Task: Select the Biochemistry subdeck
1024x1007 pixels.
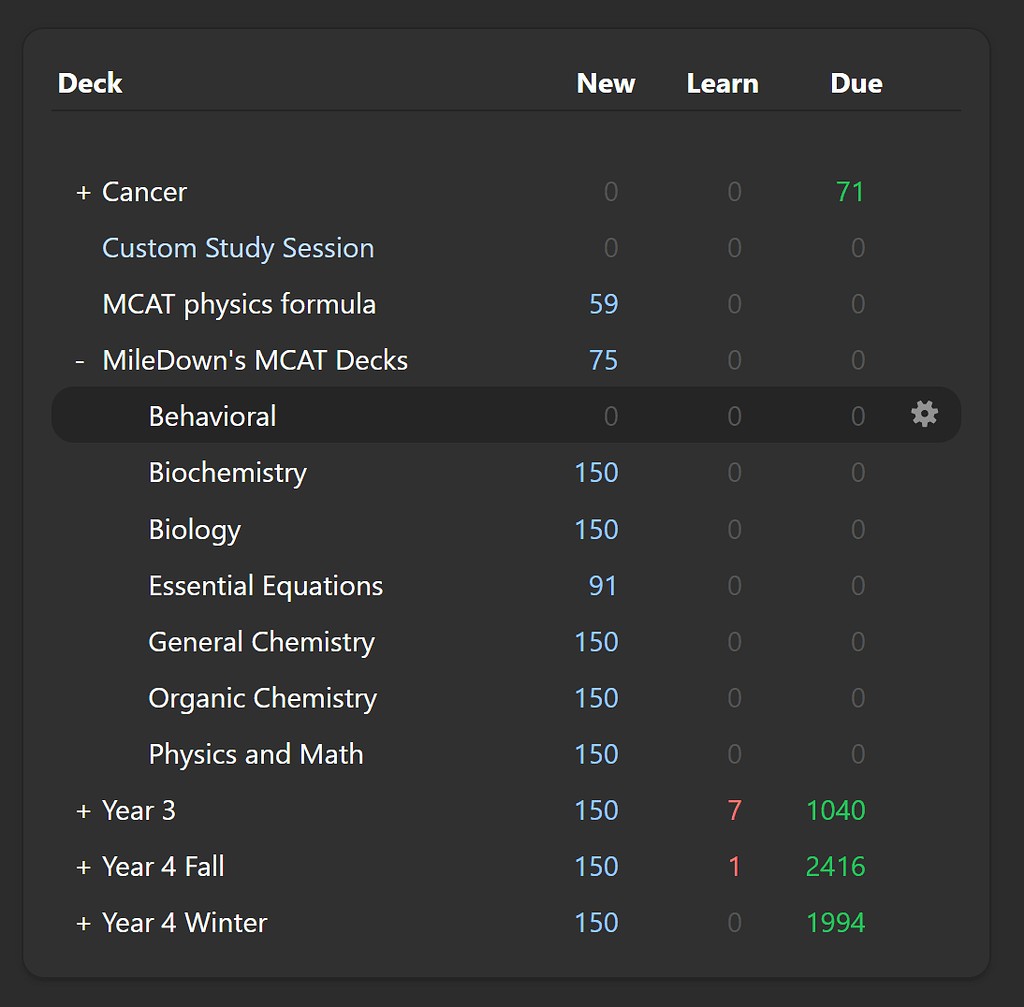Action: coord(227,473)
